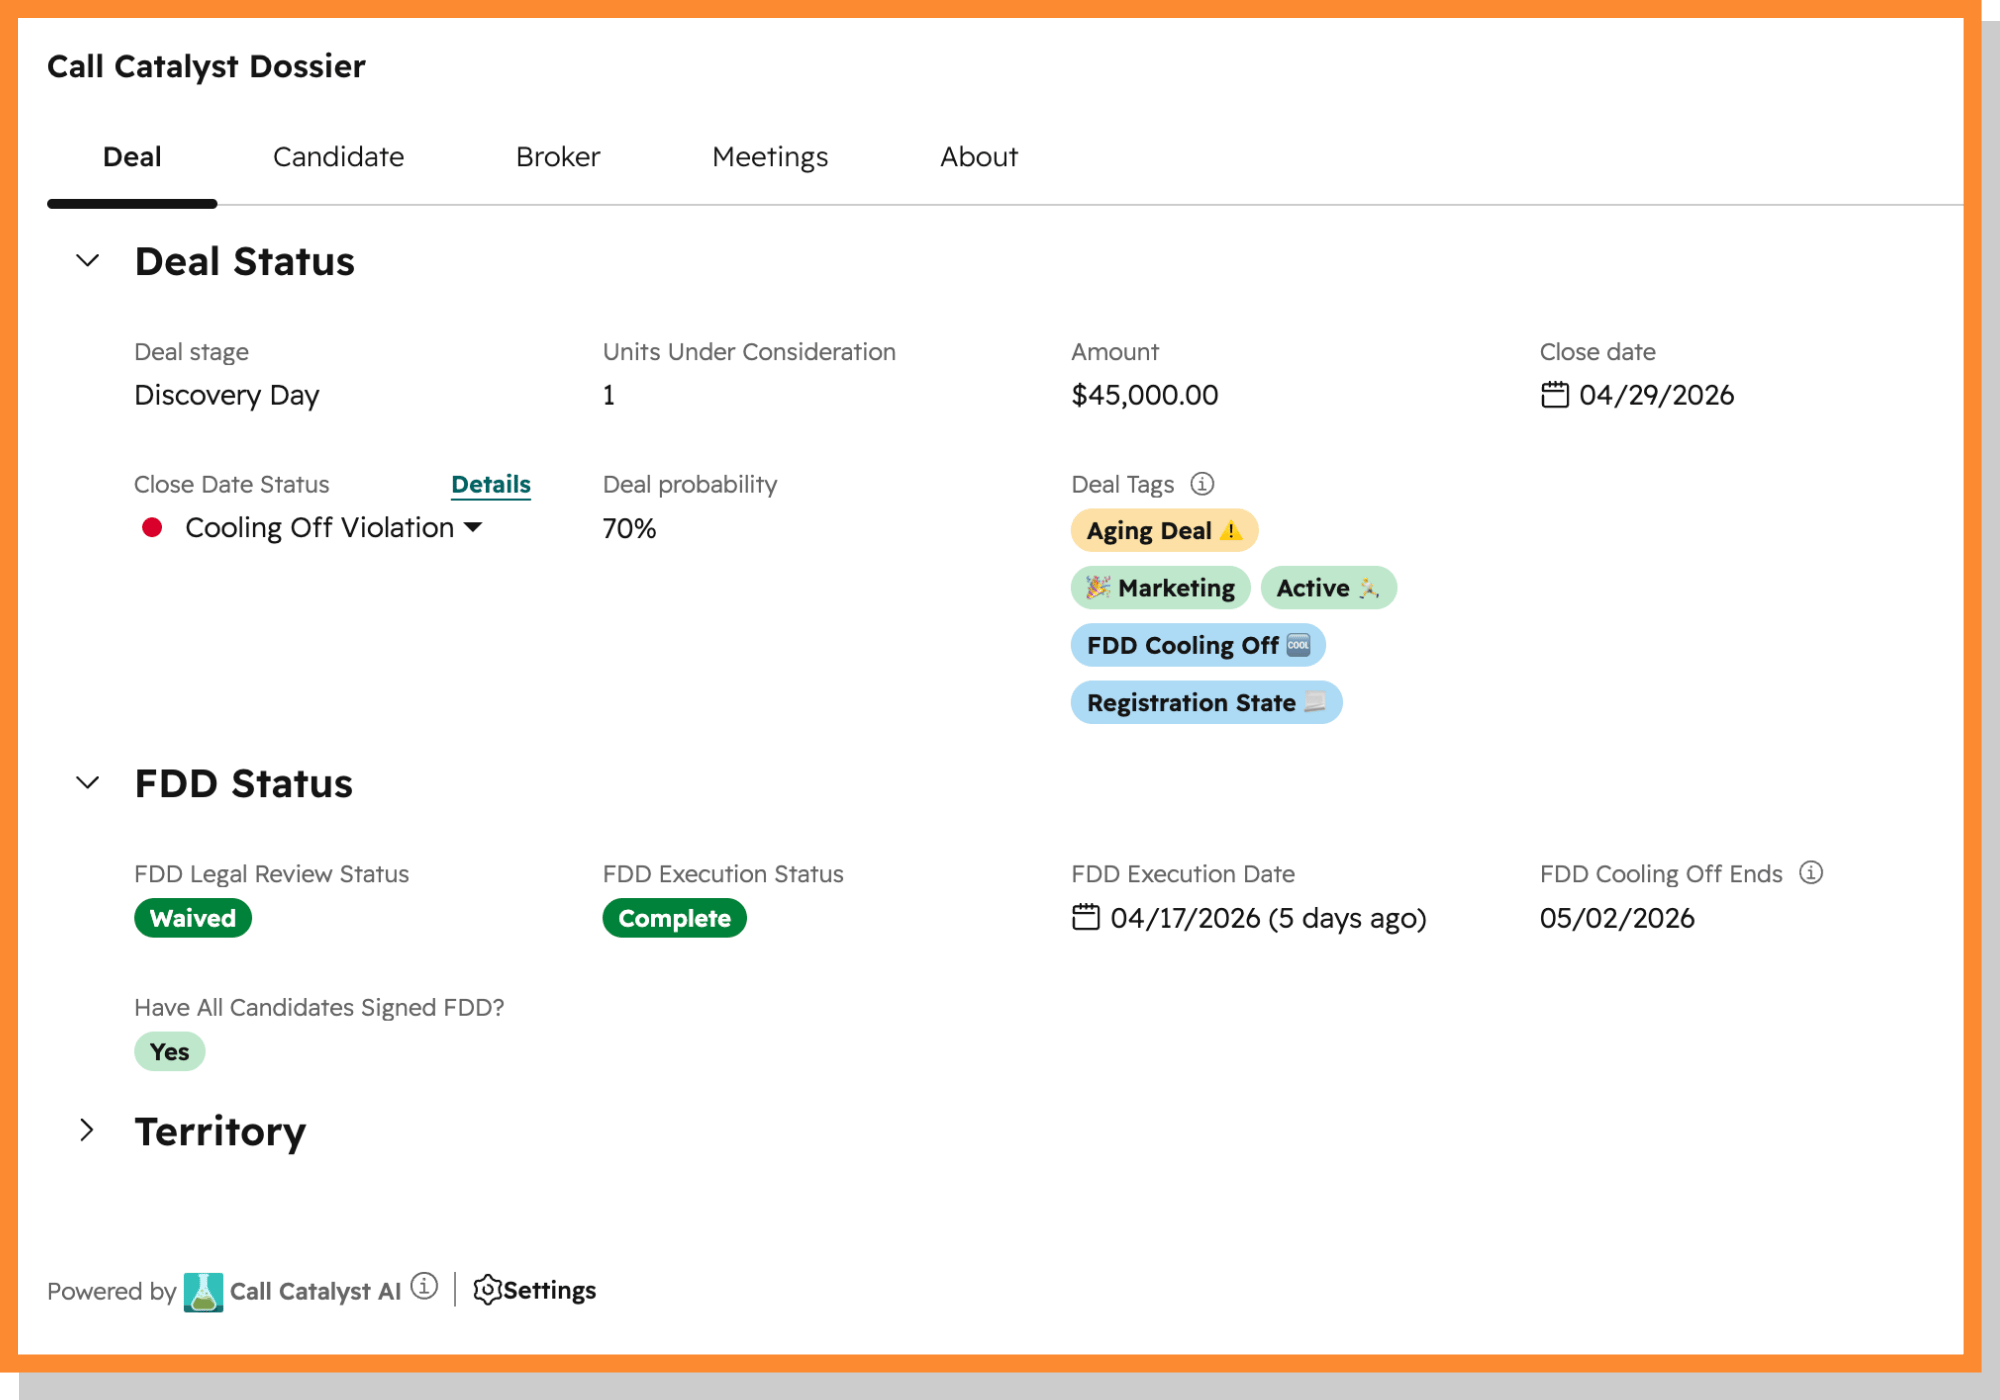Screen dimensions: 2000x1400
Task: Switch to the Candidate tab
Action: click(338, 157)
